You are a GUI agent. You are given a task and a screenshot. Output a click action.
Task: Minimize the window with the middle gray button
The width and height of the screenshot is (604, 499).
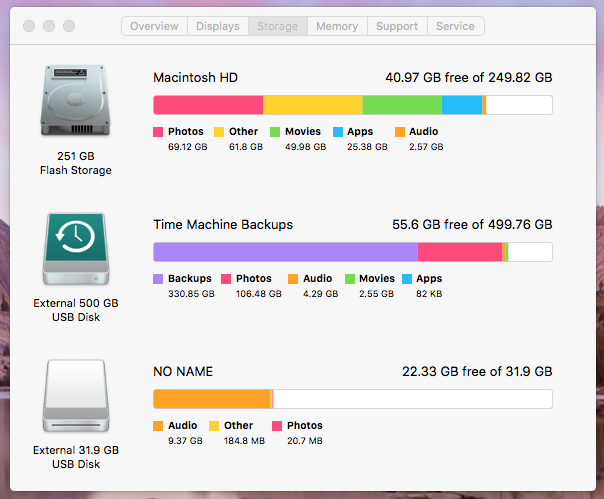coord(49,26)
